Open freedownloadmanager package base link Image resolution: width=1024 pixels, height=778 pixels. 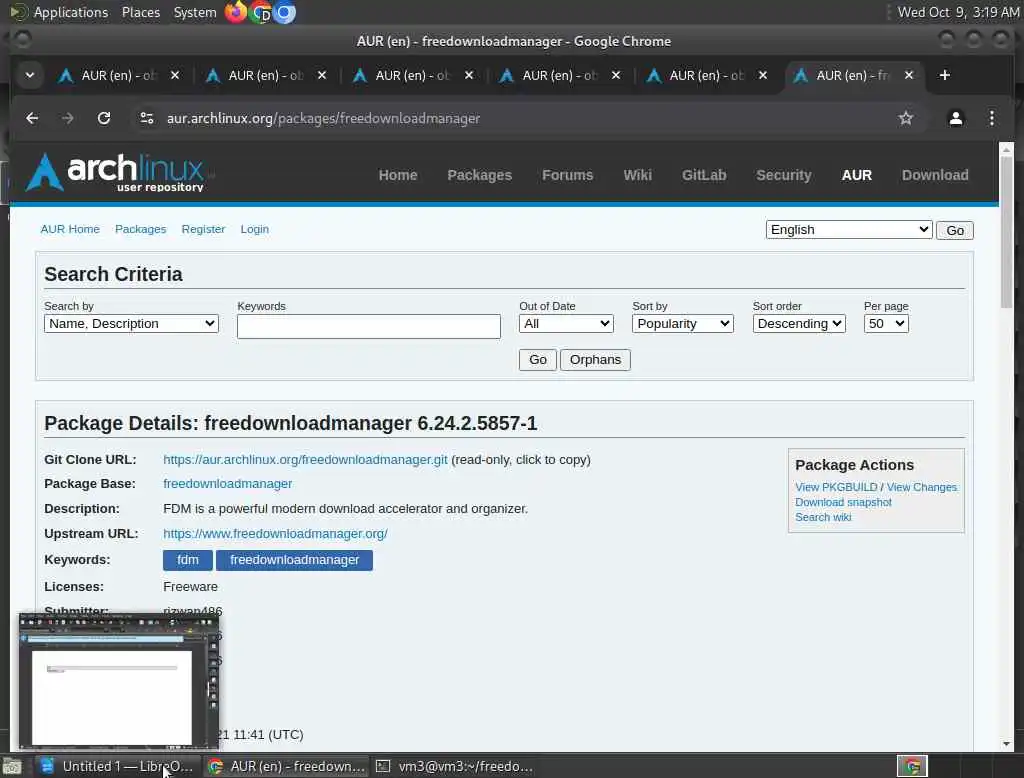(227, 483)
